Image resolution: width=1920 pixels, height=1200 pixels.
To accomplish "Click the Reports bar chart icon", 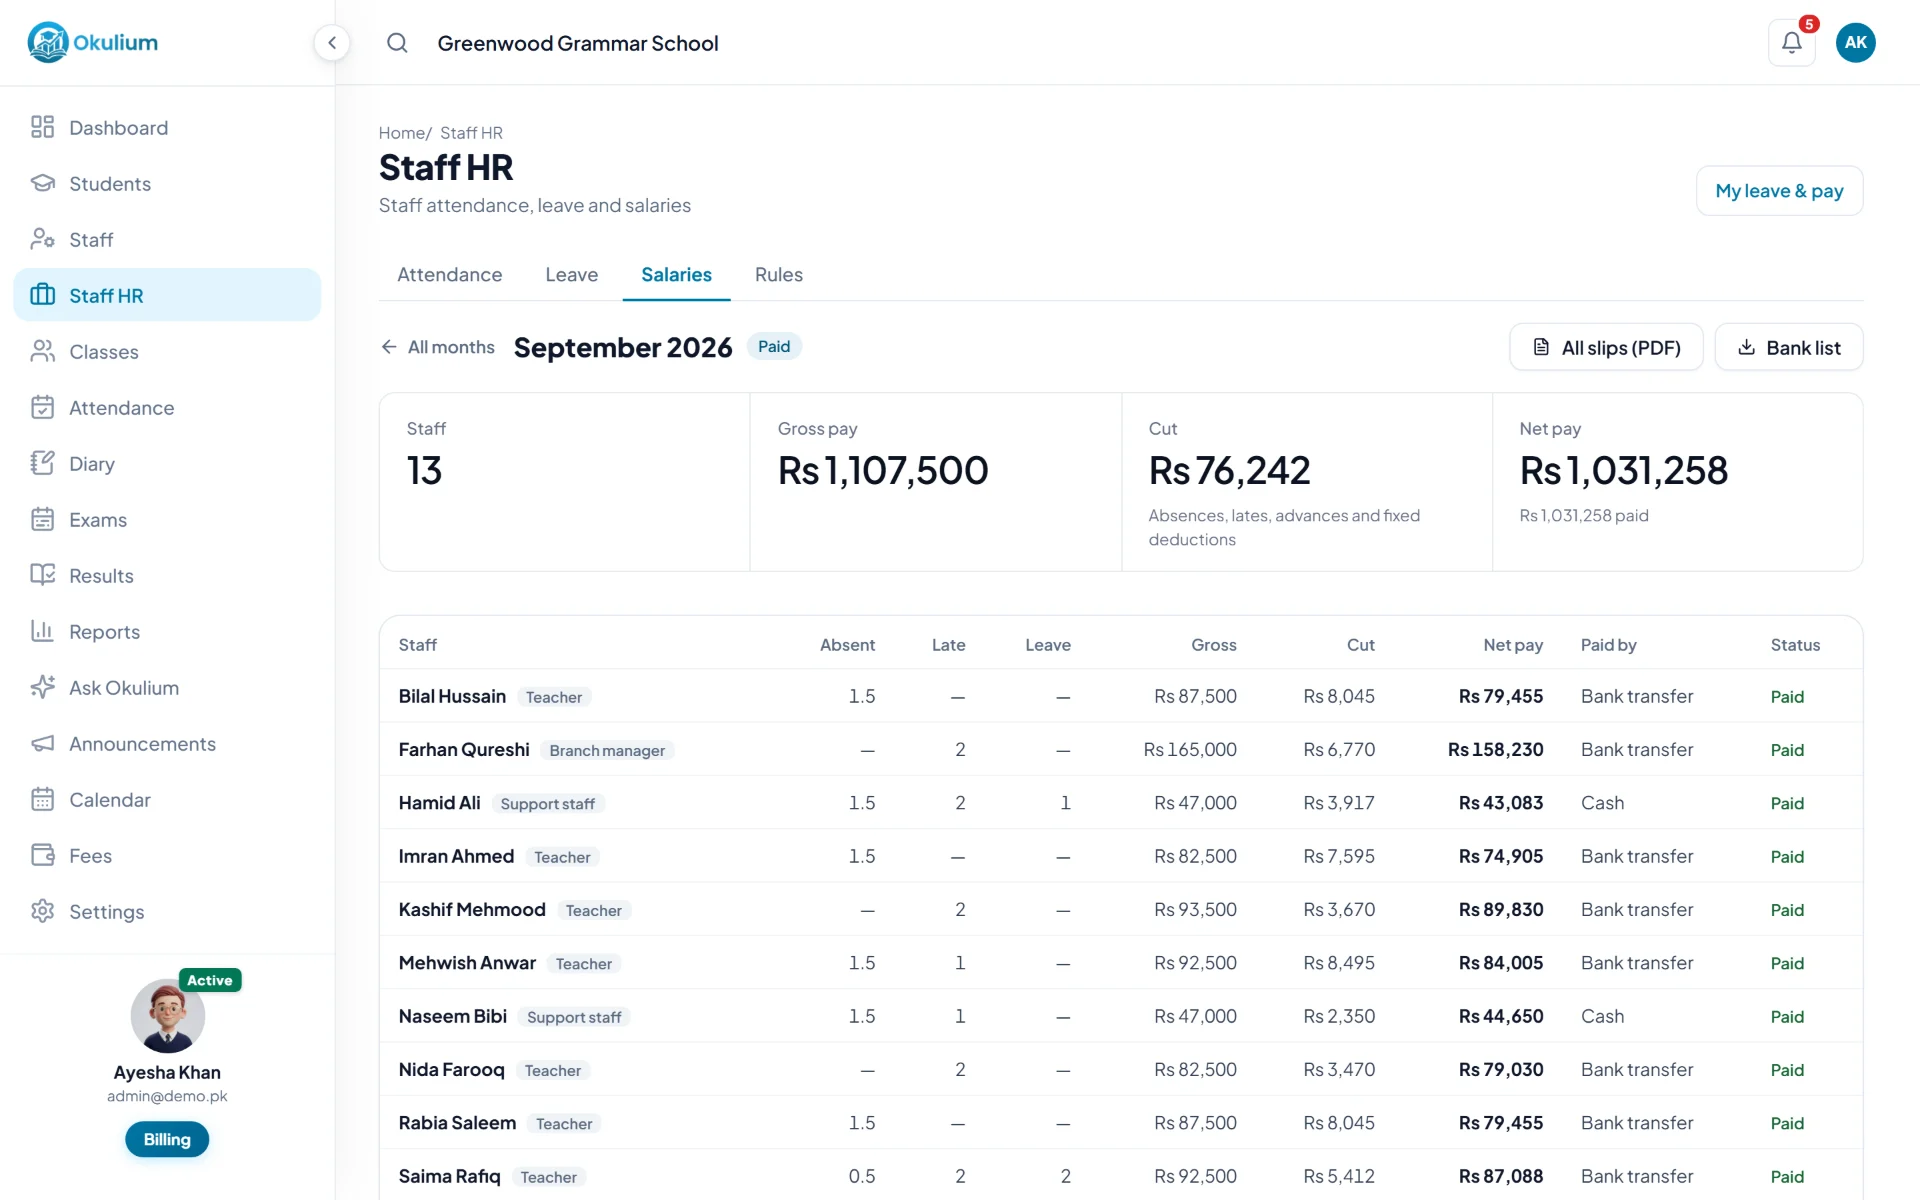I will coord(42,631).
